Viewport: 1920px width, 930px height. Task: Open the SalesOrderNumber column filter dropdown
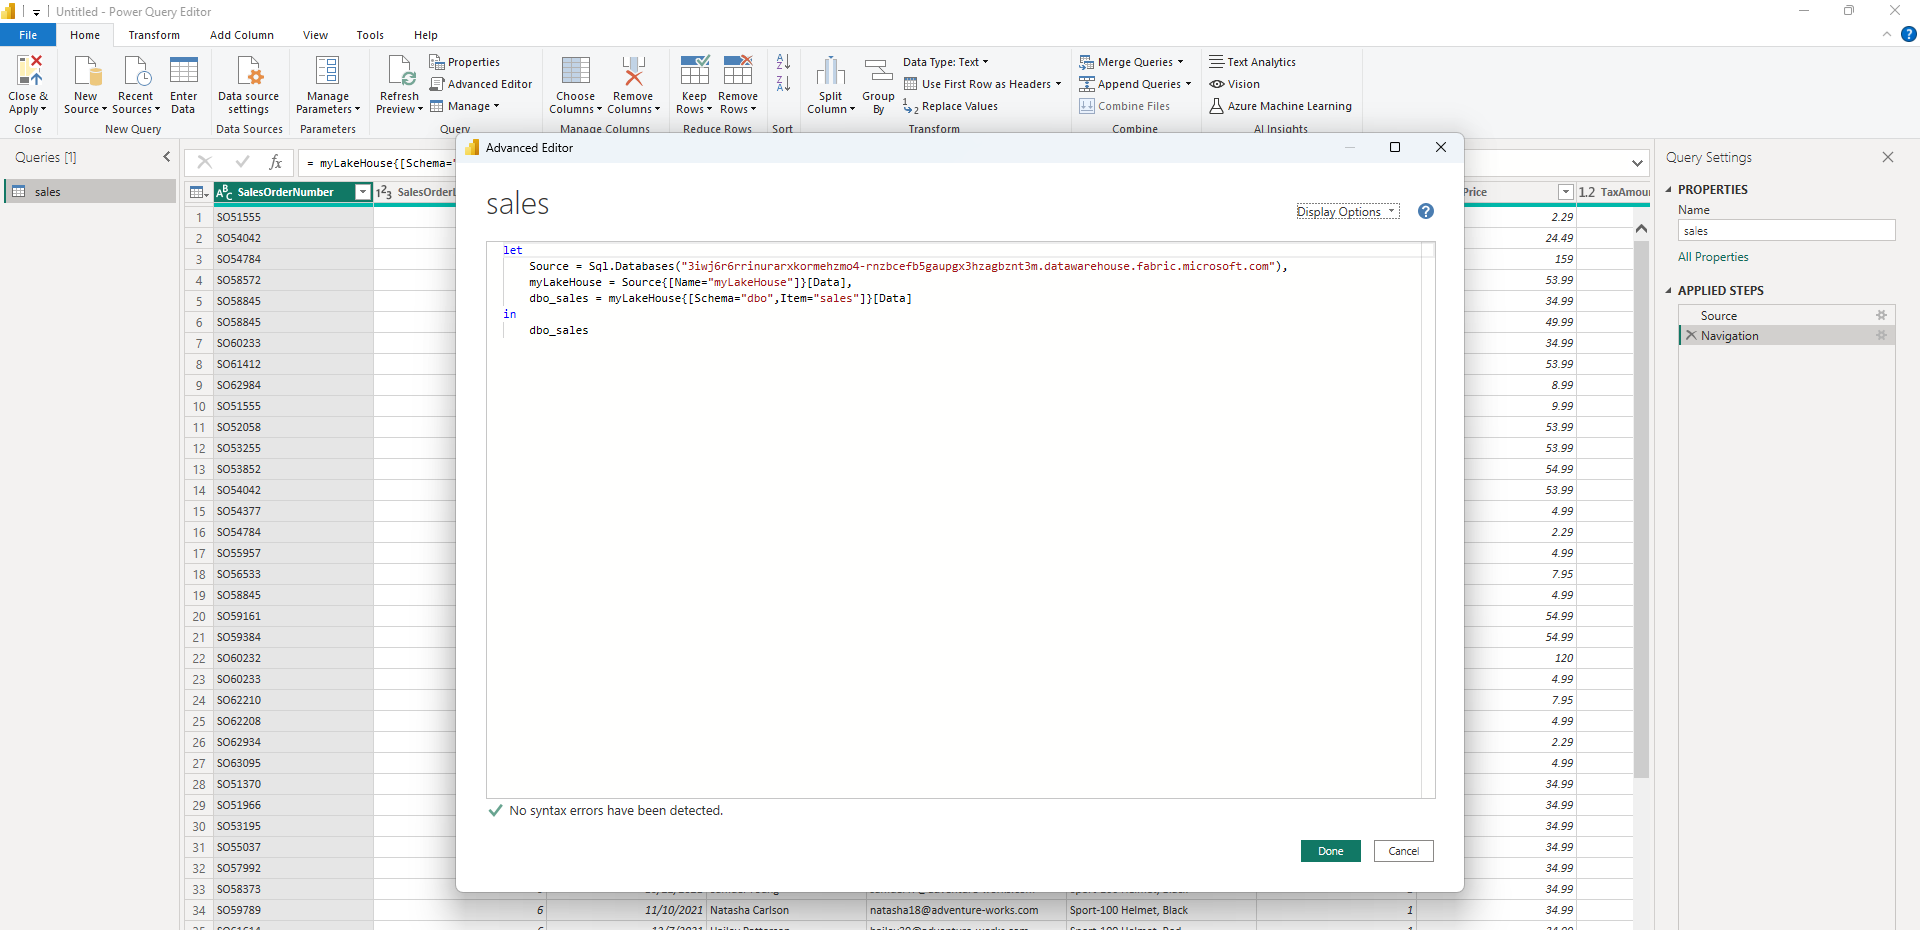click(362, 192)
